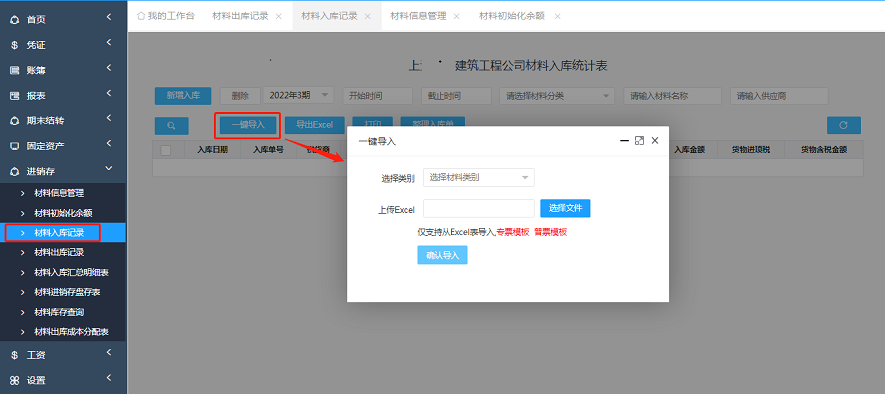Image resolution: width=885 pixels, height=394 pixels.
Task: Expand the 报表 sidebar menu
Action: click(109, 93)
